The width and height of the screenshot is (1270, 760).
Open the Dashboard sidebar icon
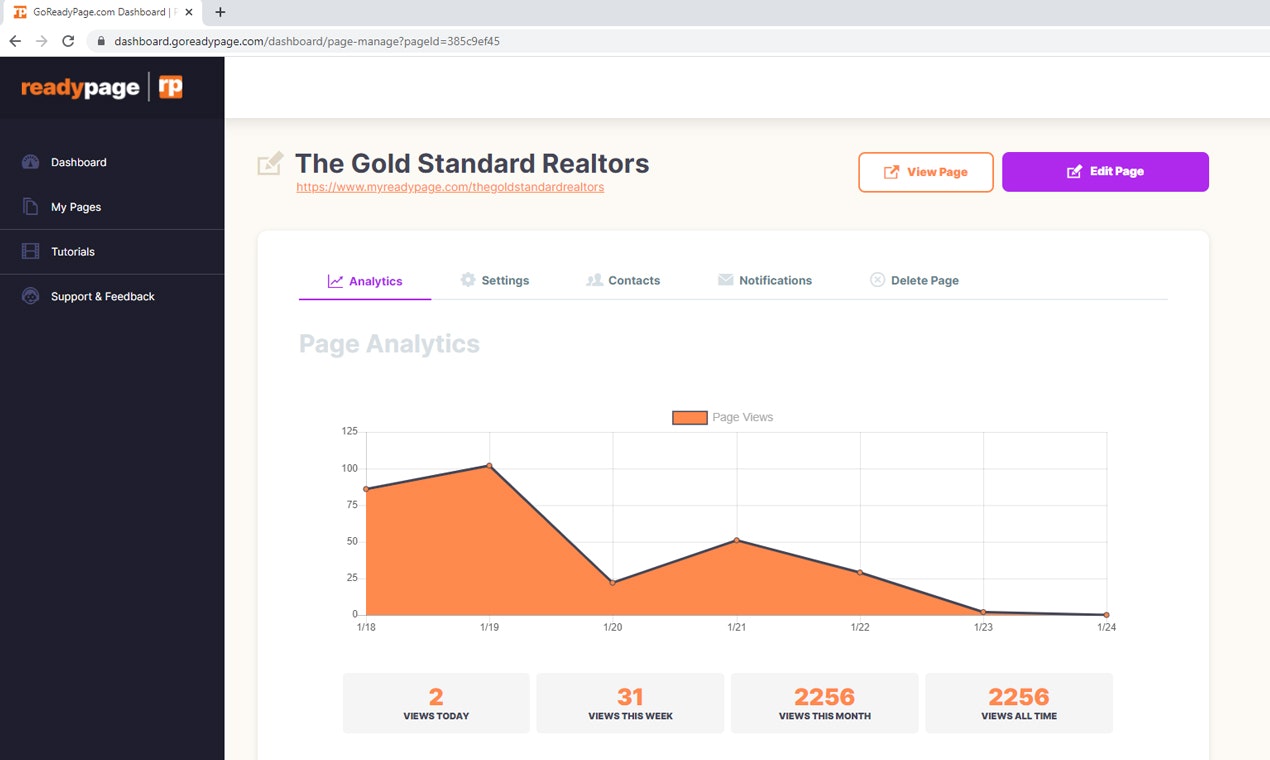(30, 162)
